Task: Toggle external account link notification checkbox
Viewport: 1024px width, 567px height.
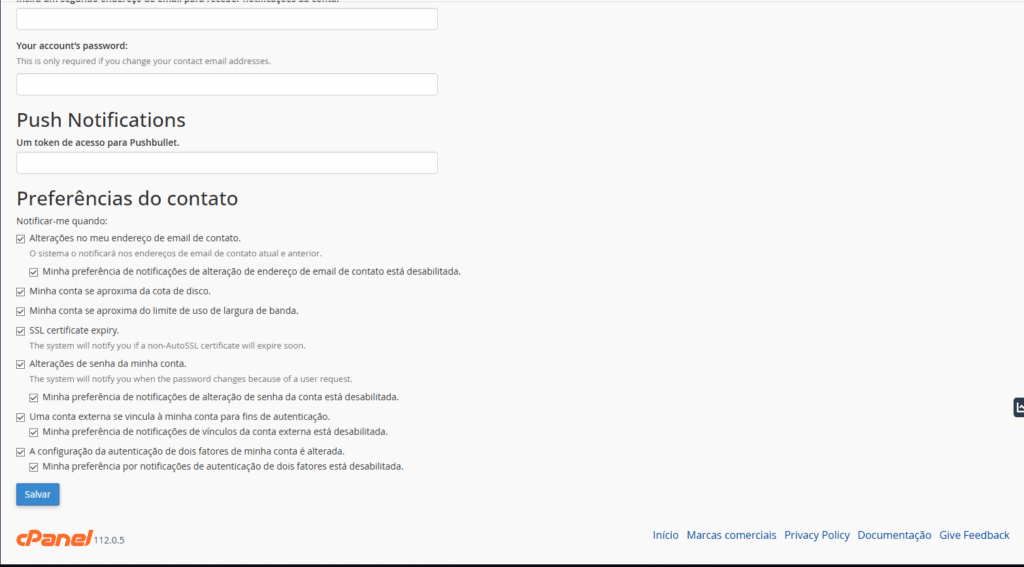Action: (21, 417)
